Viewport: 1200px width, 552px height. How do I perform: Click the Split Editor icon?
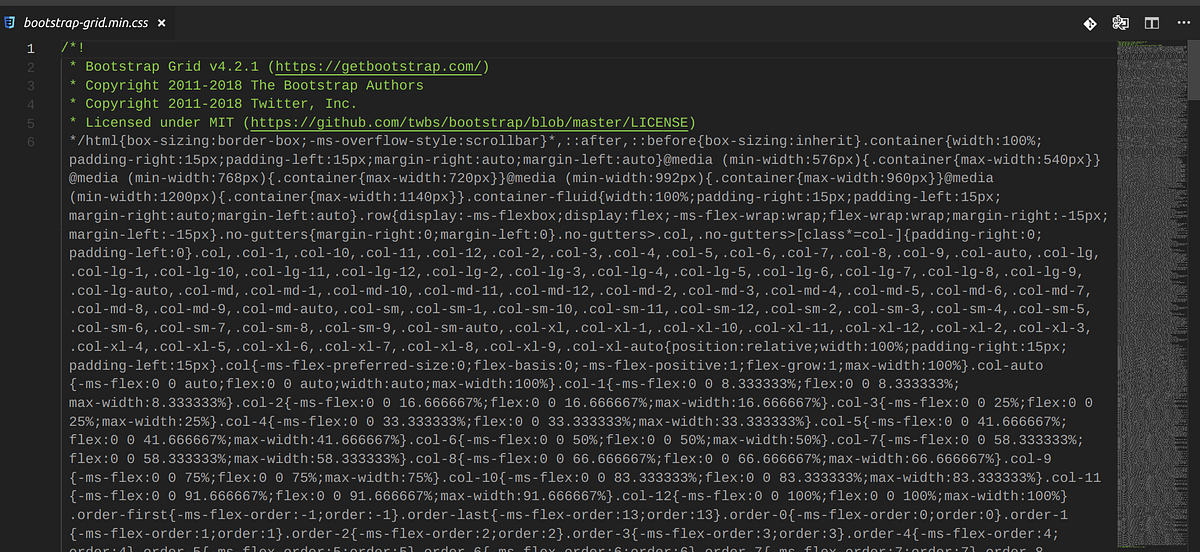point(1152,22)
